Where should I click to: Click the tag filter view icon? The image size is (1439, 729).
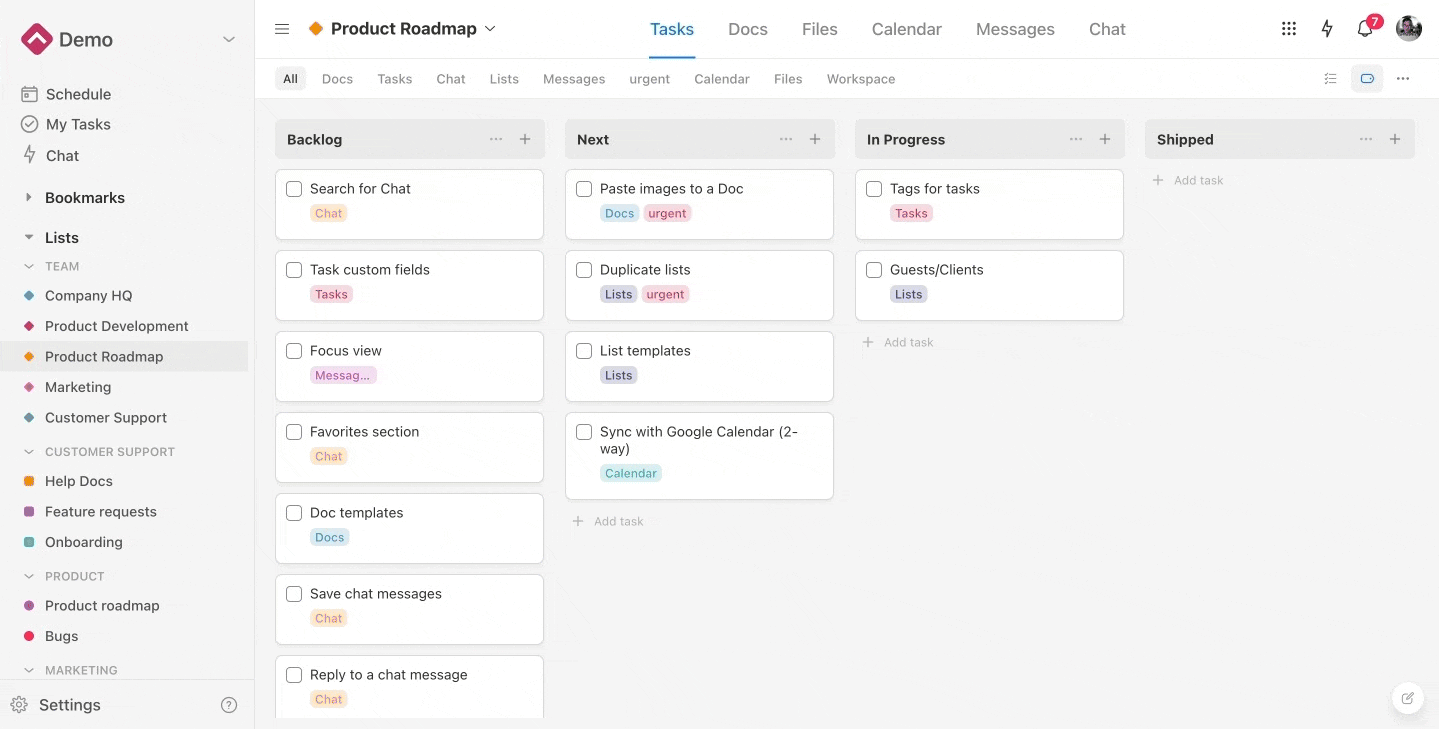coord(1367,78)
